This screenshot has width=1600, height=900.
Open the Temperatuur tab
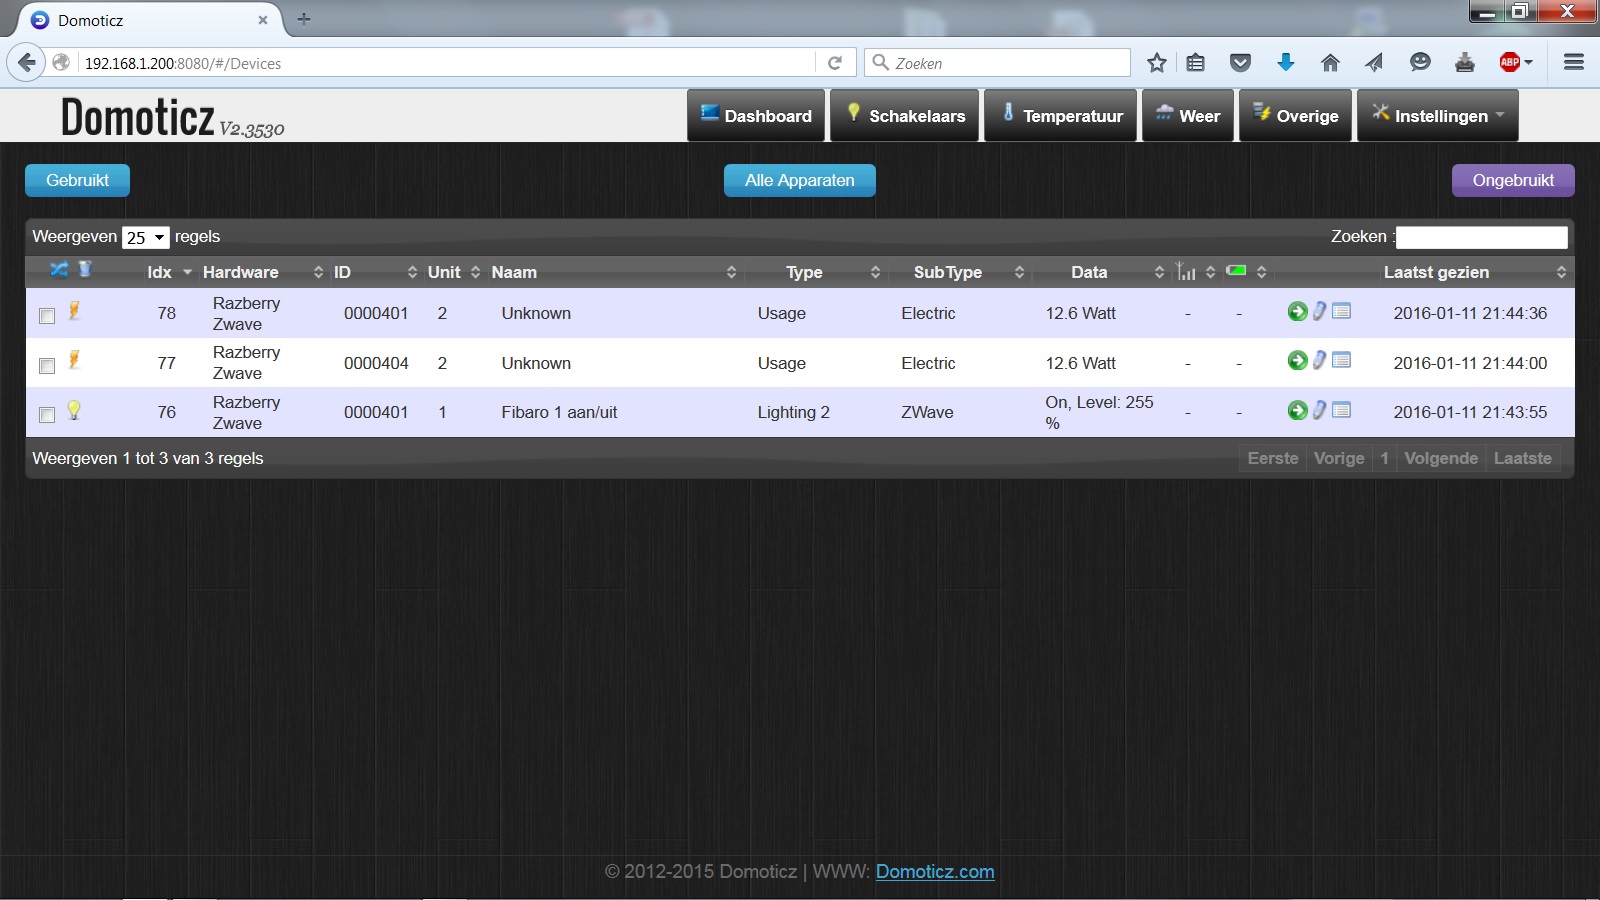[x=1061, y=116]
